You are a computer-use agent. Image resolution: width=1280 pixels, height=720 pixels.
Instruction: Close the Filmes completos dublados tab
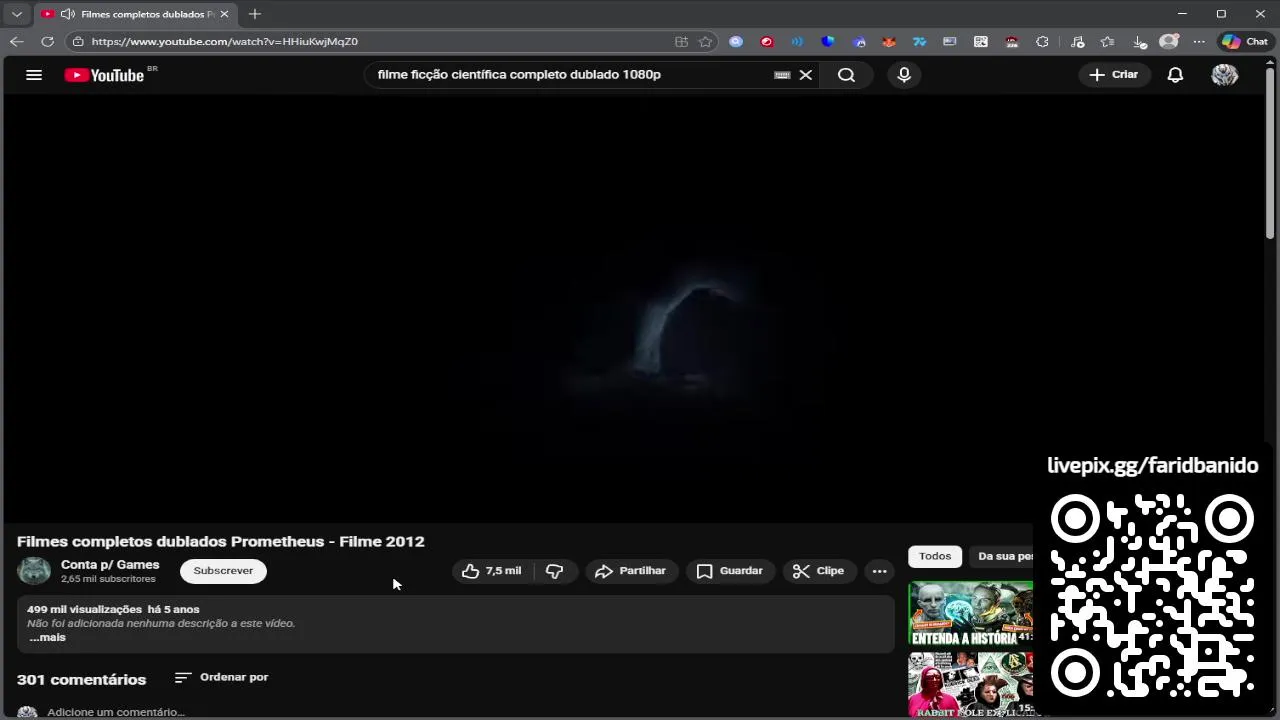(224, 14)
